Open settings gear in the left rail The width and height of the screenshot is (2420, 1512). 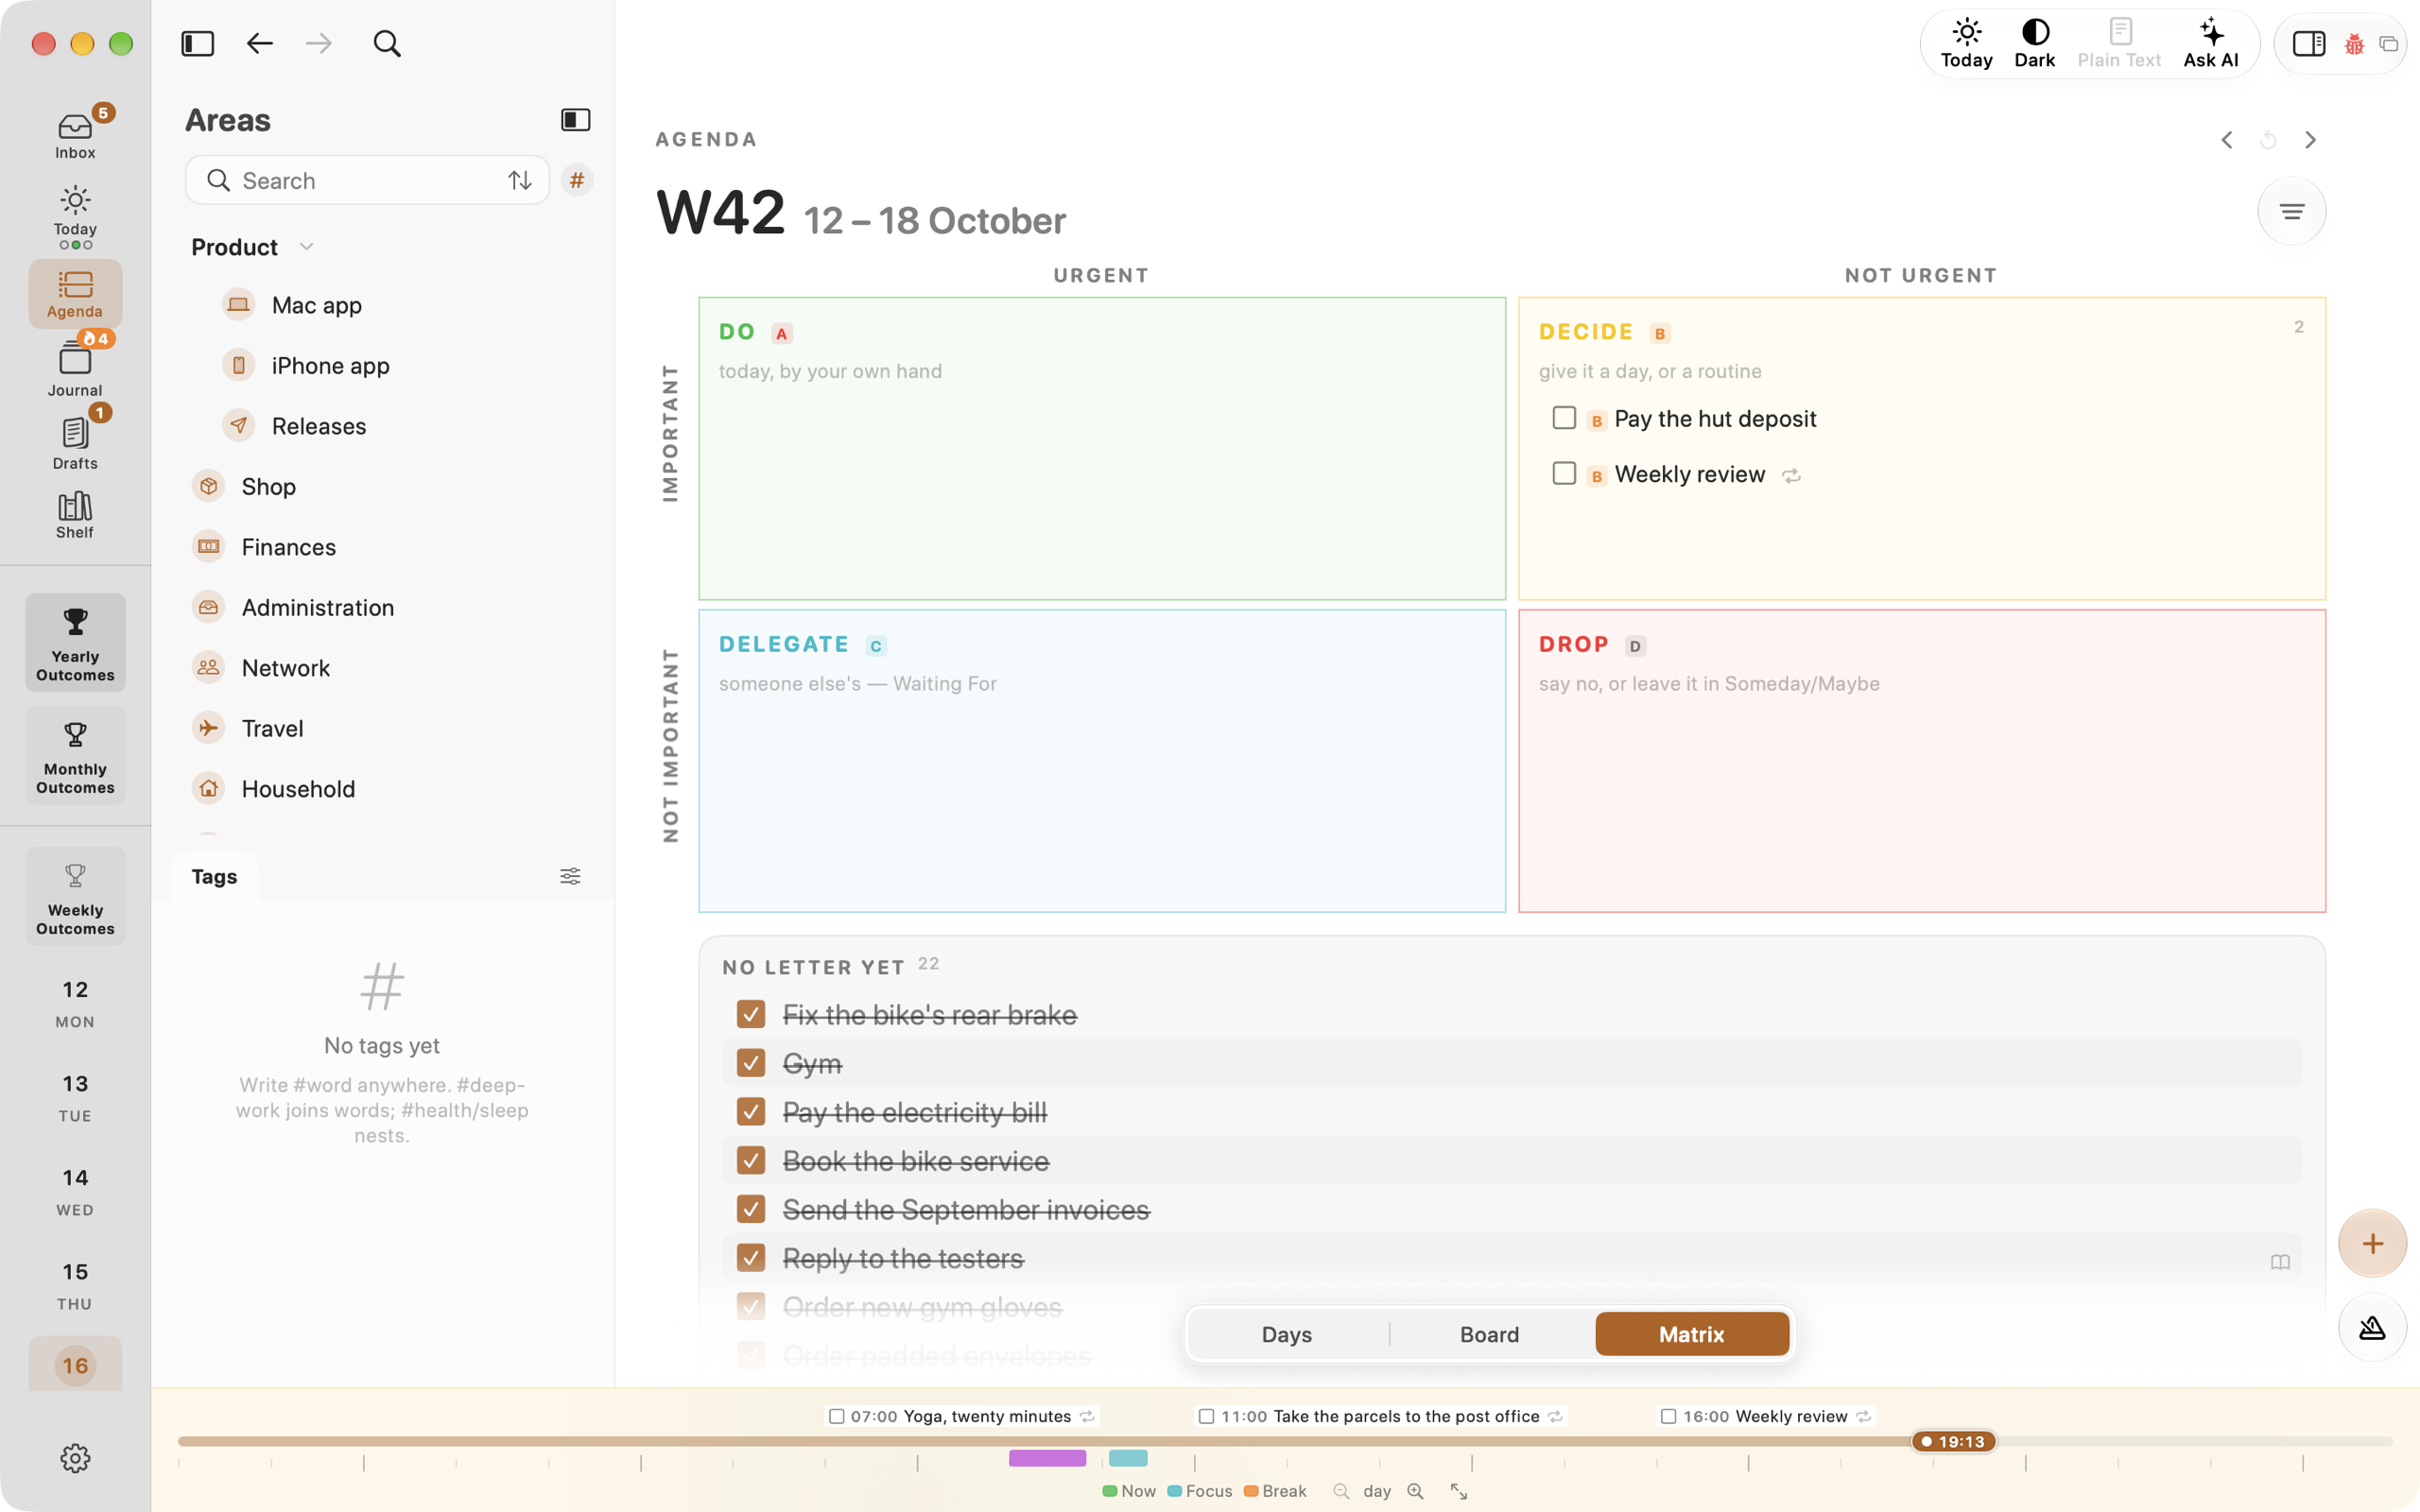tap(75, 1458)
